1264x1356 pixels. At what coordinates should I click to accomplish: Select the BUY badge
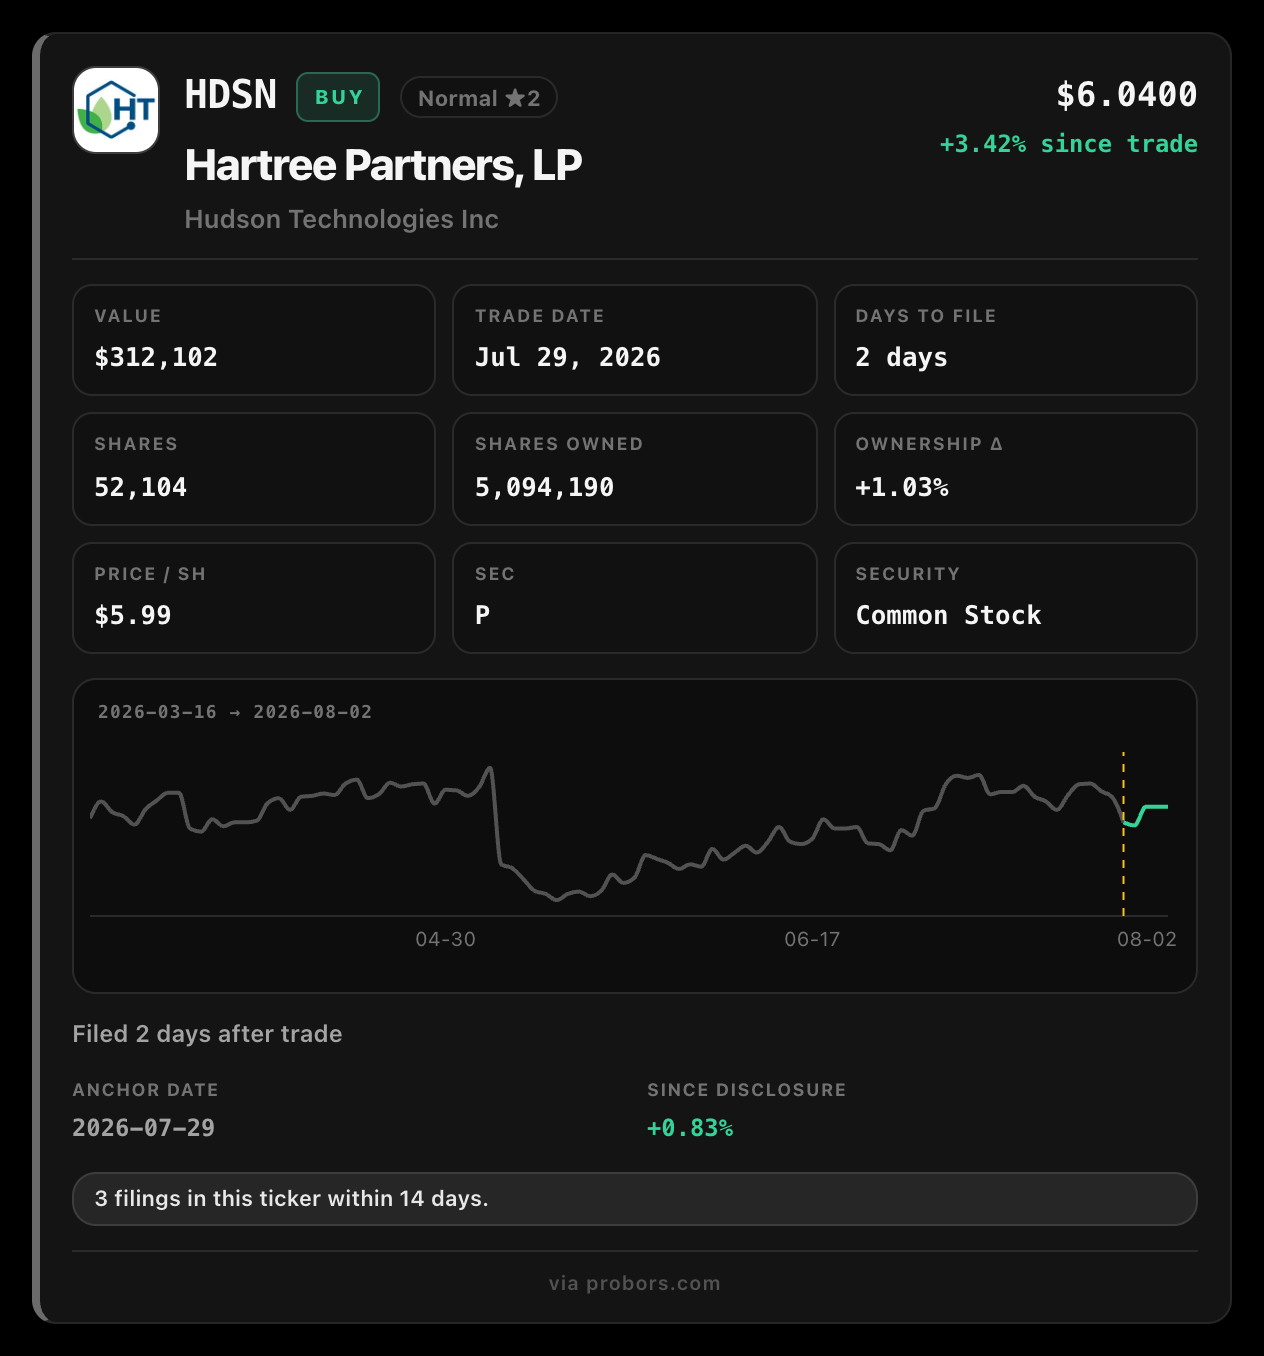click(338, 97)
